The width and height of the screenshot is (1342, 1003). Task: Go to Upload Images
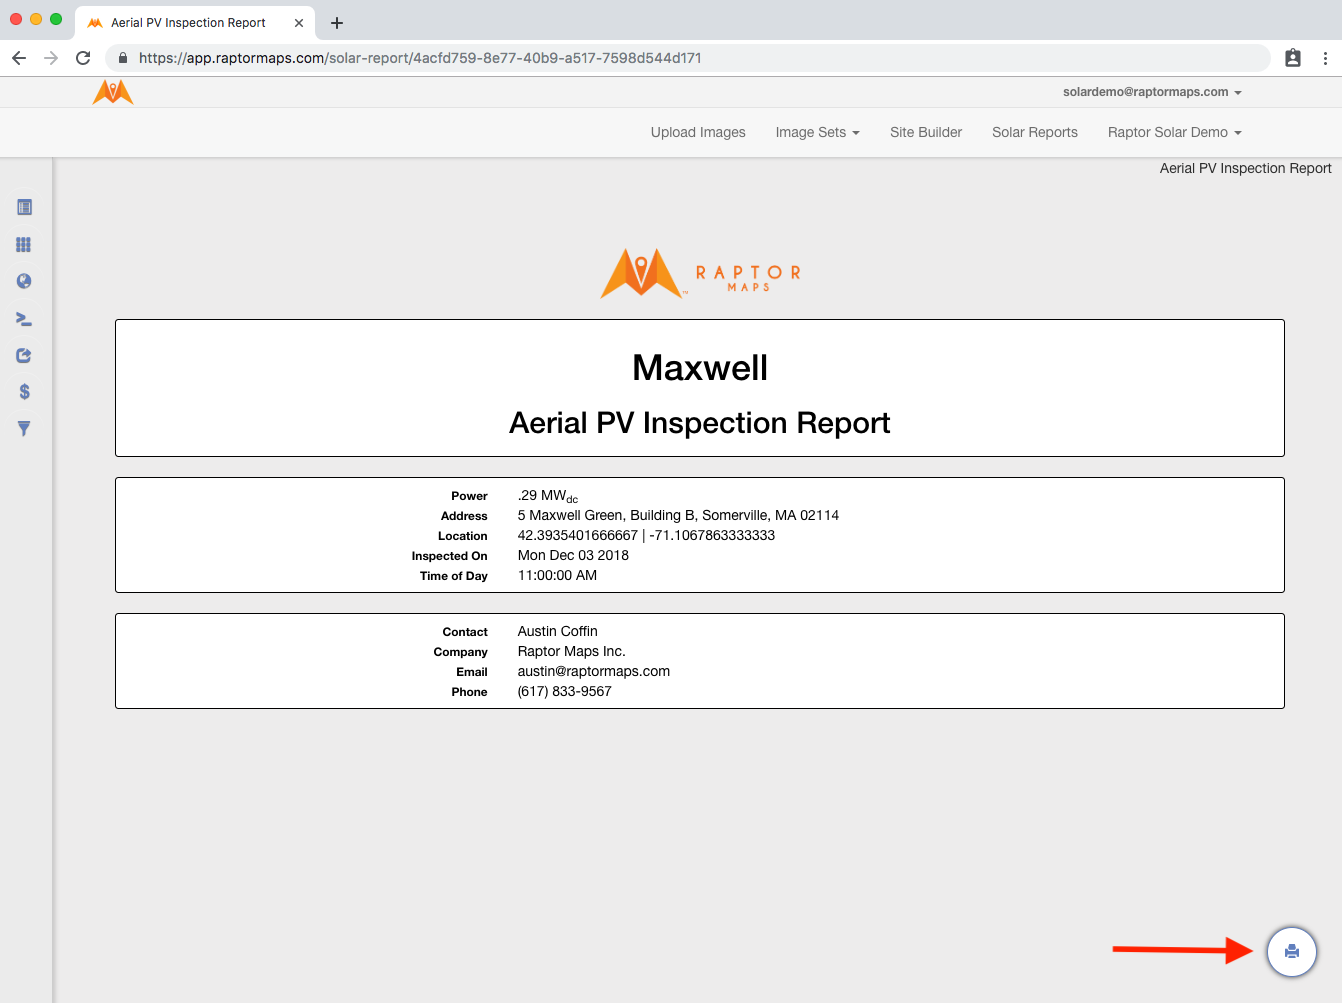tap(698, 132)
